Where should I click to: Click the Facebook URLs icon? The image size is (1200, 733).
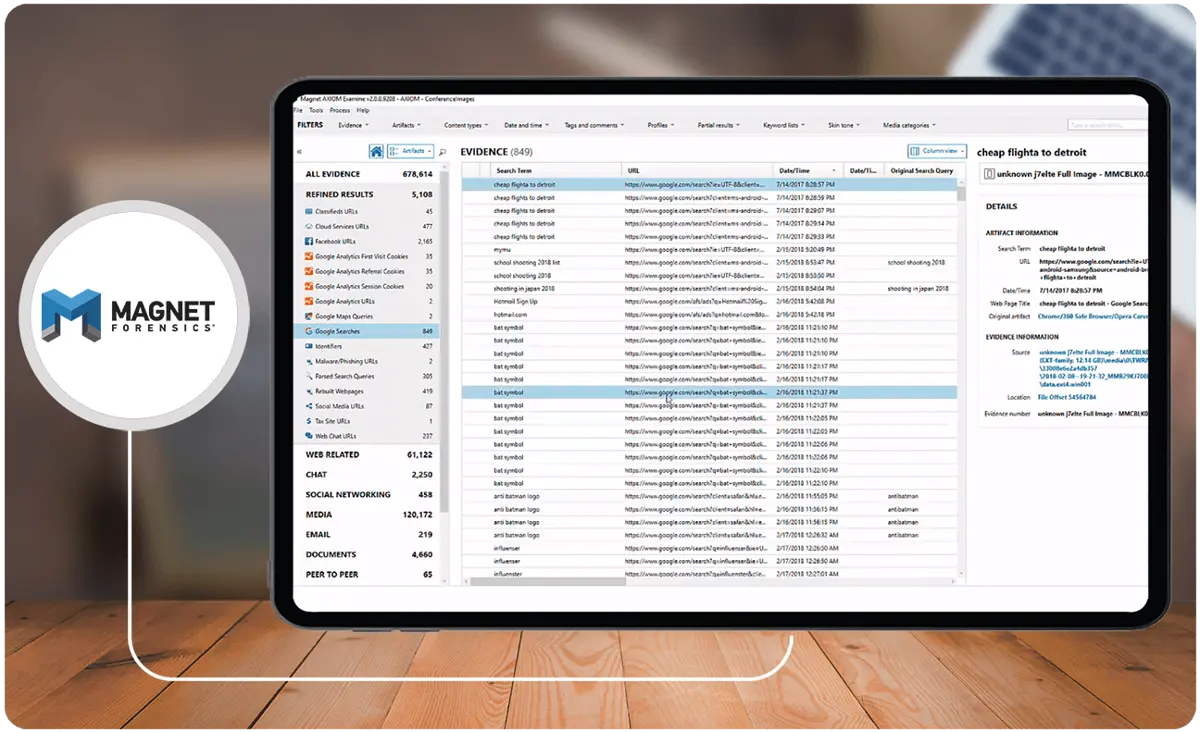(x=309, y=242)
